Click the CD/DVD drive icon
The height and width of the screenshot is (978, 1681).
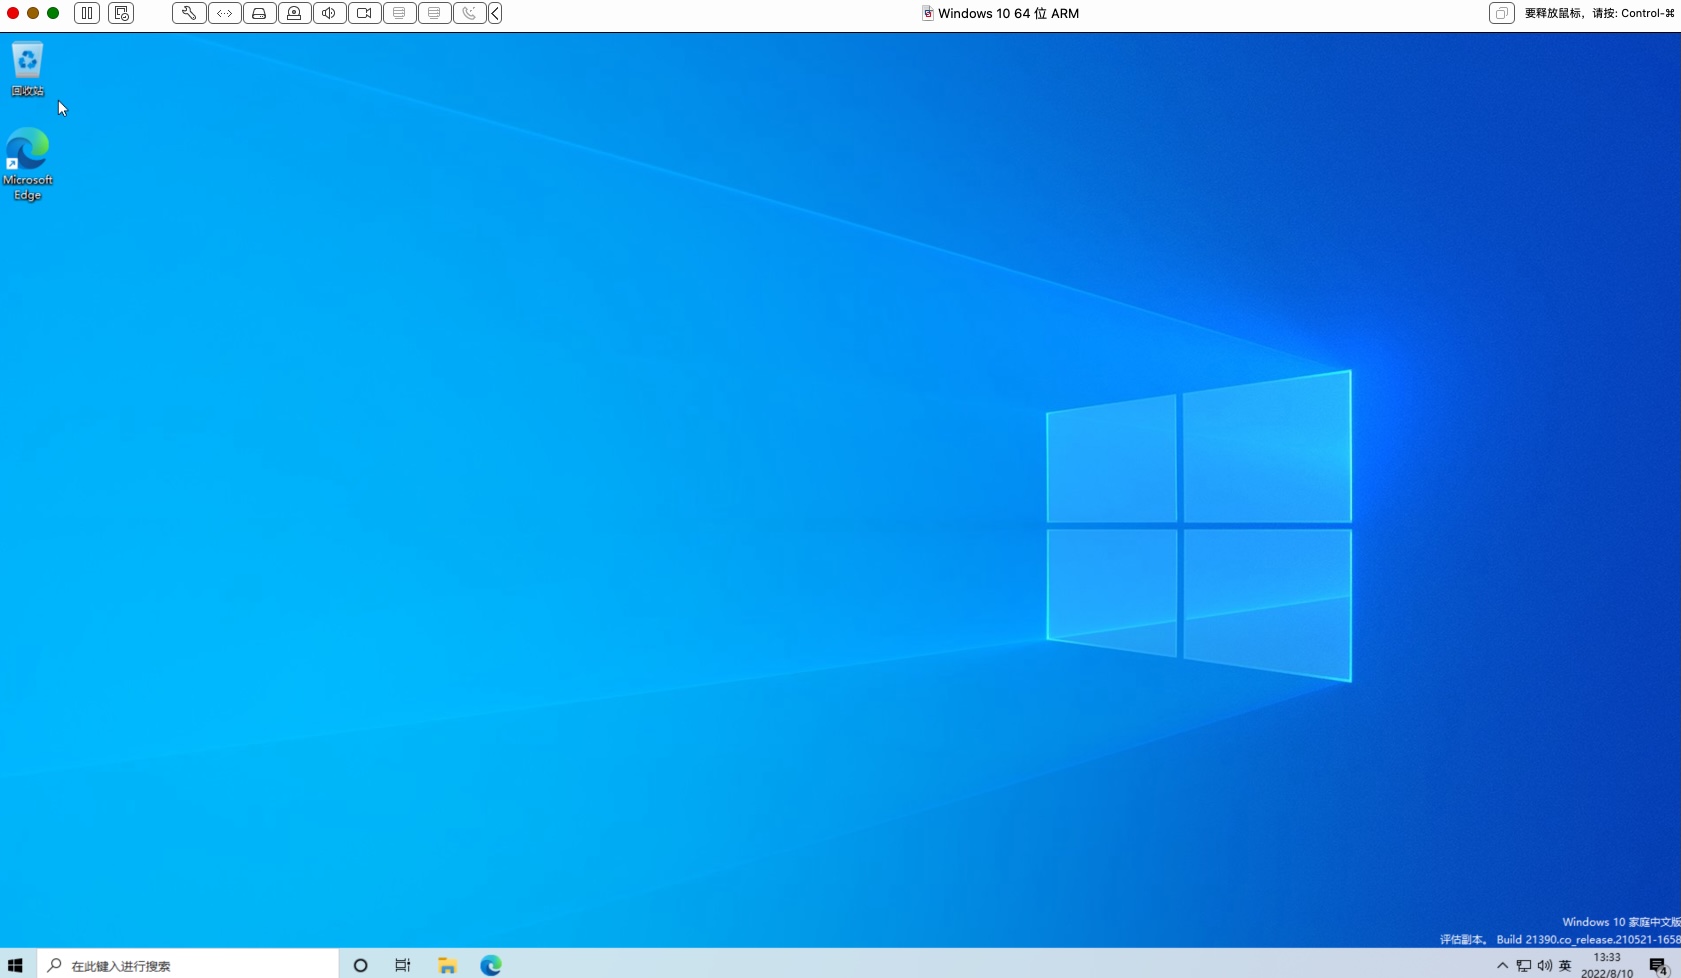[x=294, y=13]
